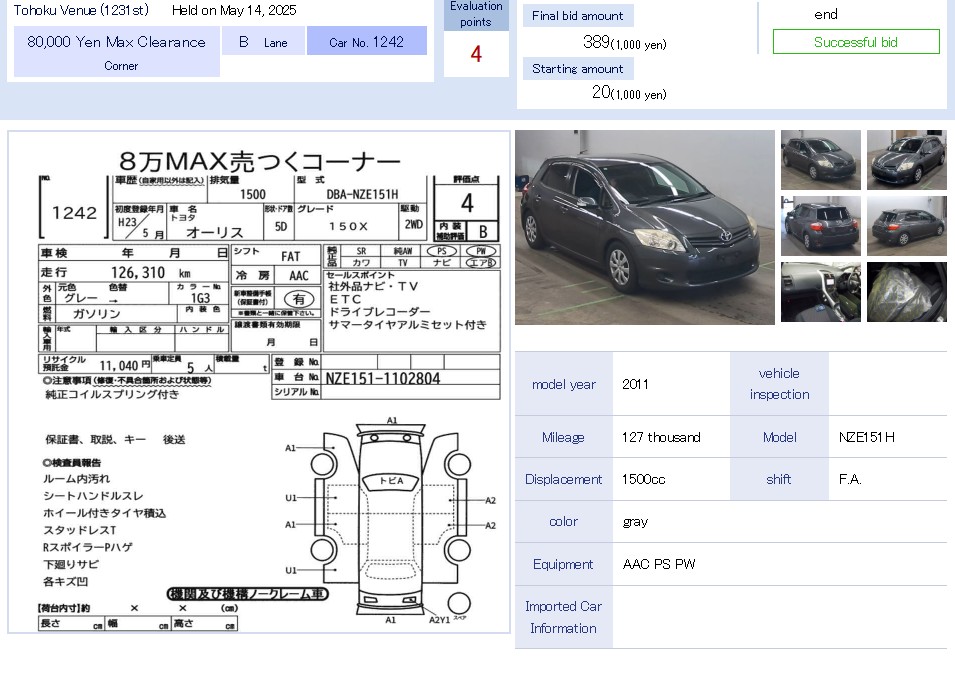
Task: Click the model year value 2011
Action: click(635, 384)
